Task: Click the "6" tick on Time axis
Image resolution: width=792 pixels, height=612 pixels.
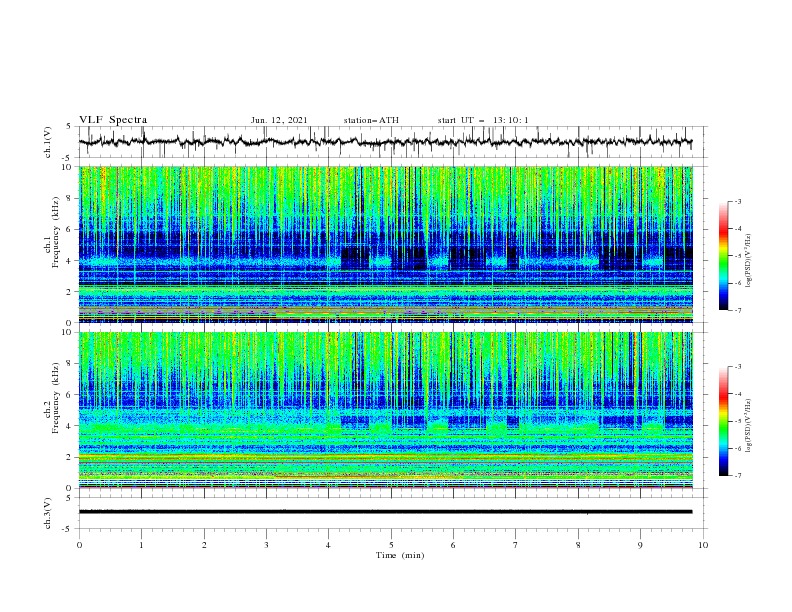Action: pos(453,545)
